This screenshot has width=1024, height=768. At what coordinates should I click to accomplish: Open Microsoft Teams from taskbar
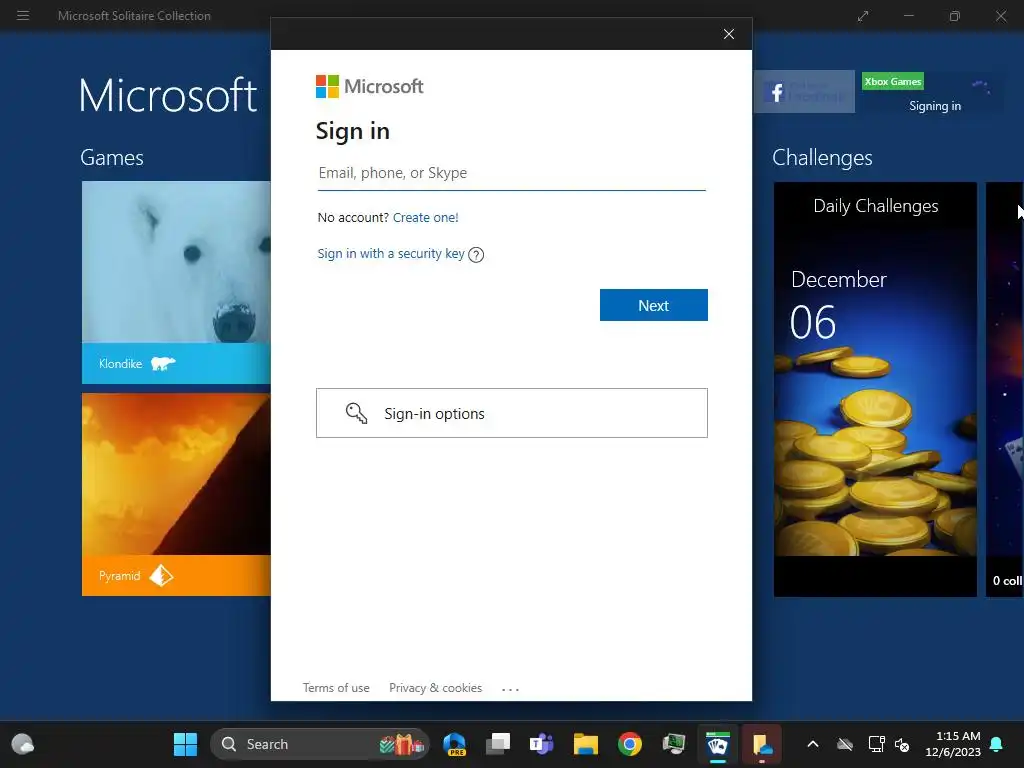tap(541, 744)
